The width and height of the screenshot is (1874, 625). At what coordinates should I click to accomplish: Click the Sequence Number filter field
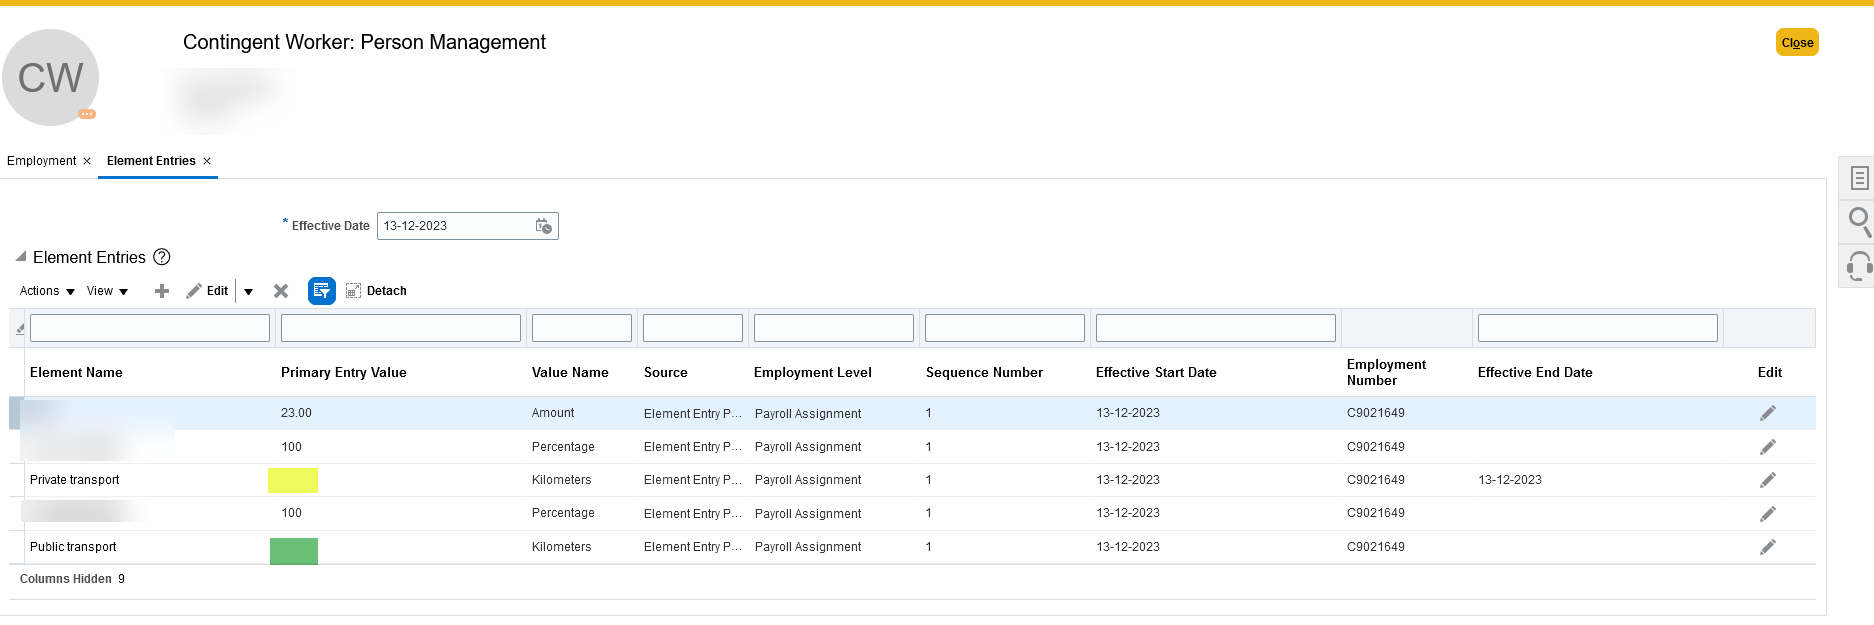1005,328
